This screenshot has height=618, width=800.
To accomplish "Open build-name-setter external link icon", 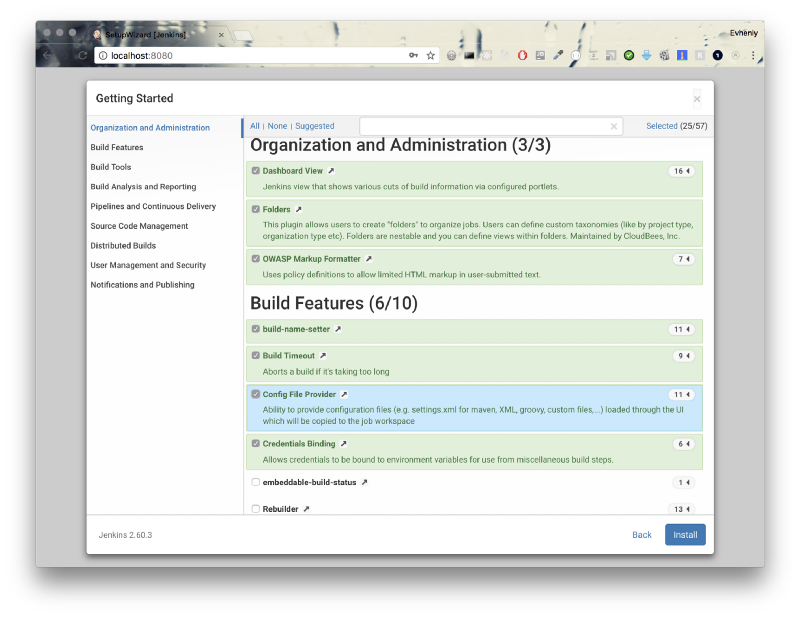I will coord(338,329).
